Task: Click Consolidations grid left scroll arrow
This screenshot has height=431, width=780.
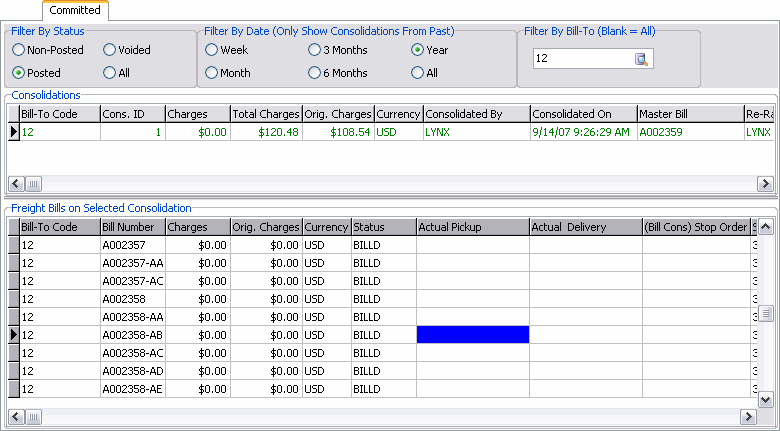Action: [16, 184]
